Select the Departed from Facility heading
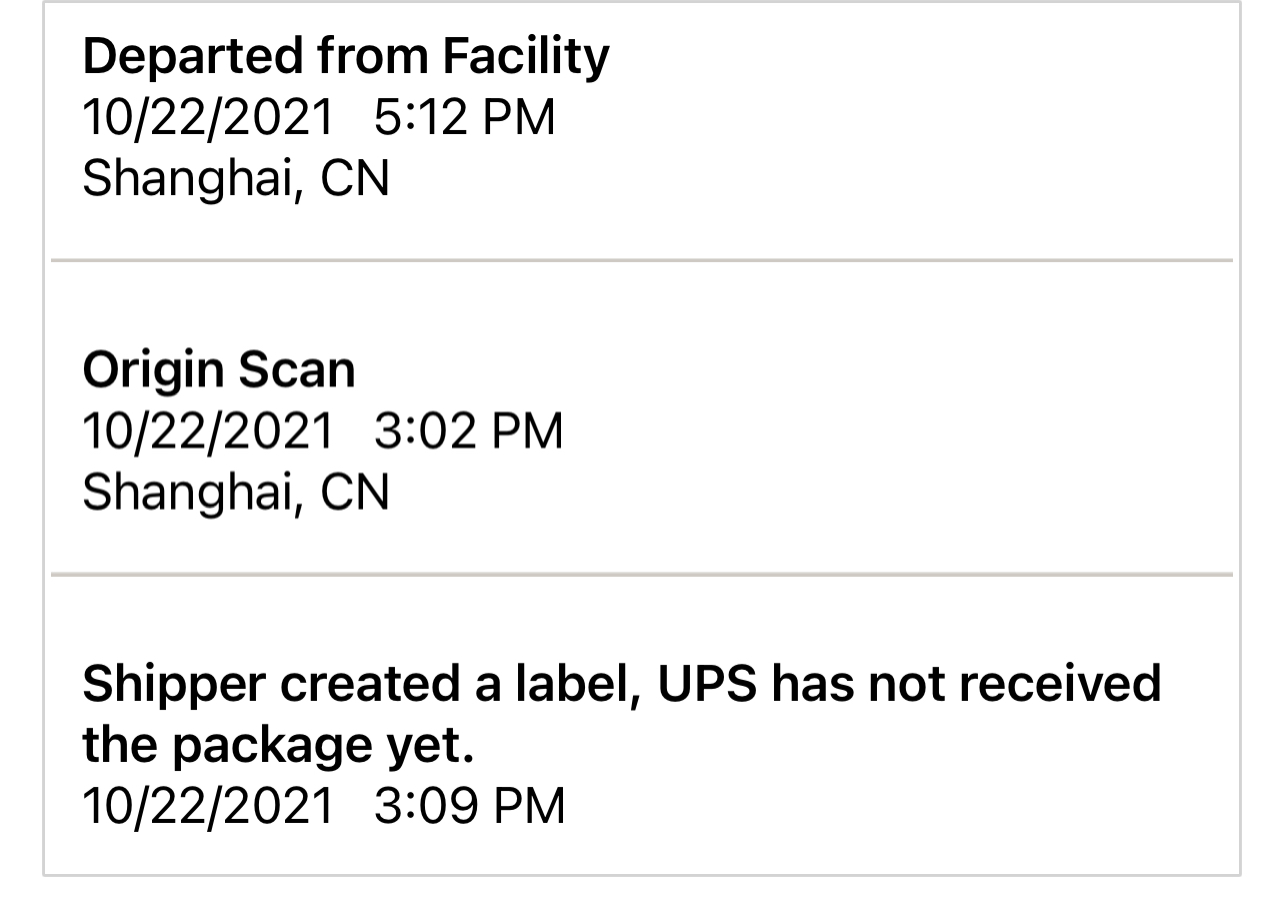1284x903 pixels. [x=345, y=57]
